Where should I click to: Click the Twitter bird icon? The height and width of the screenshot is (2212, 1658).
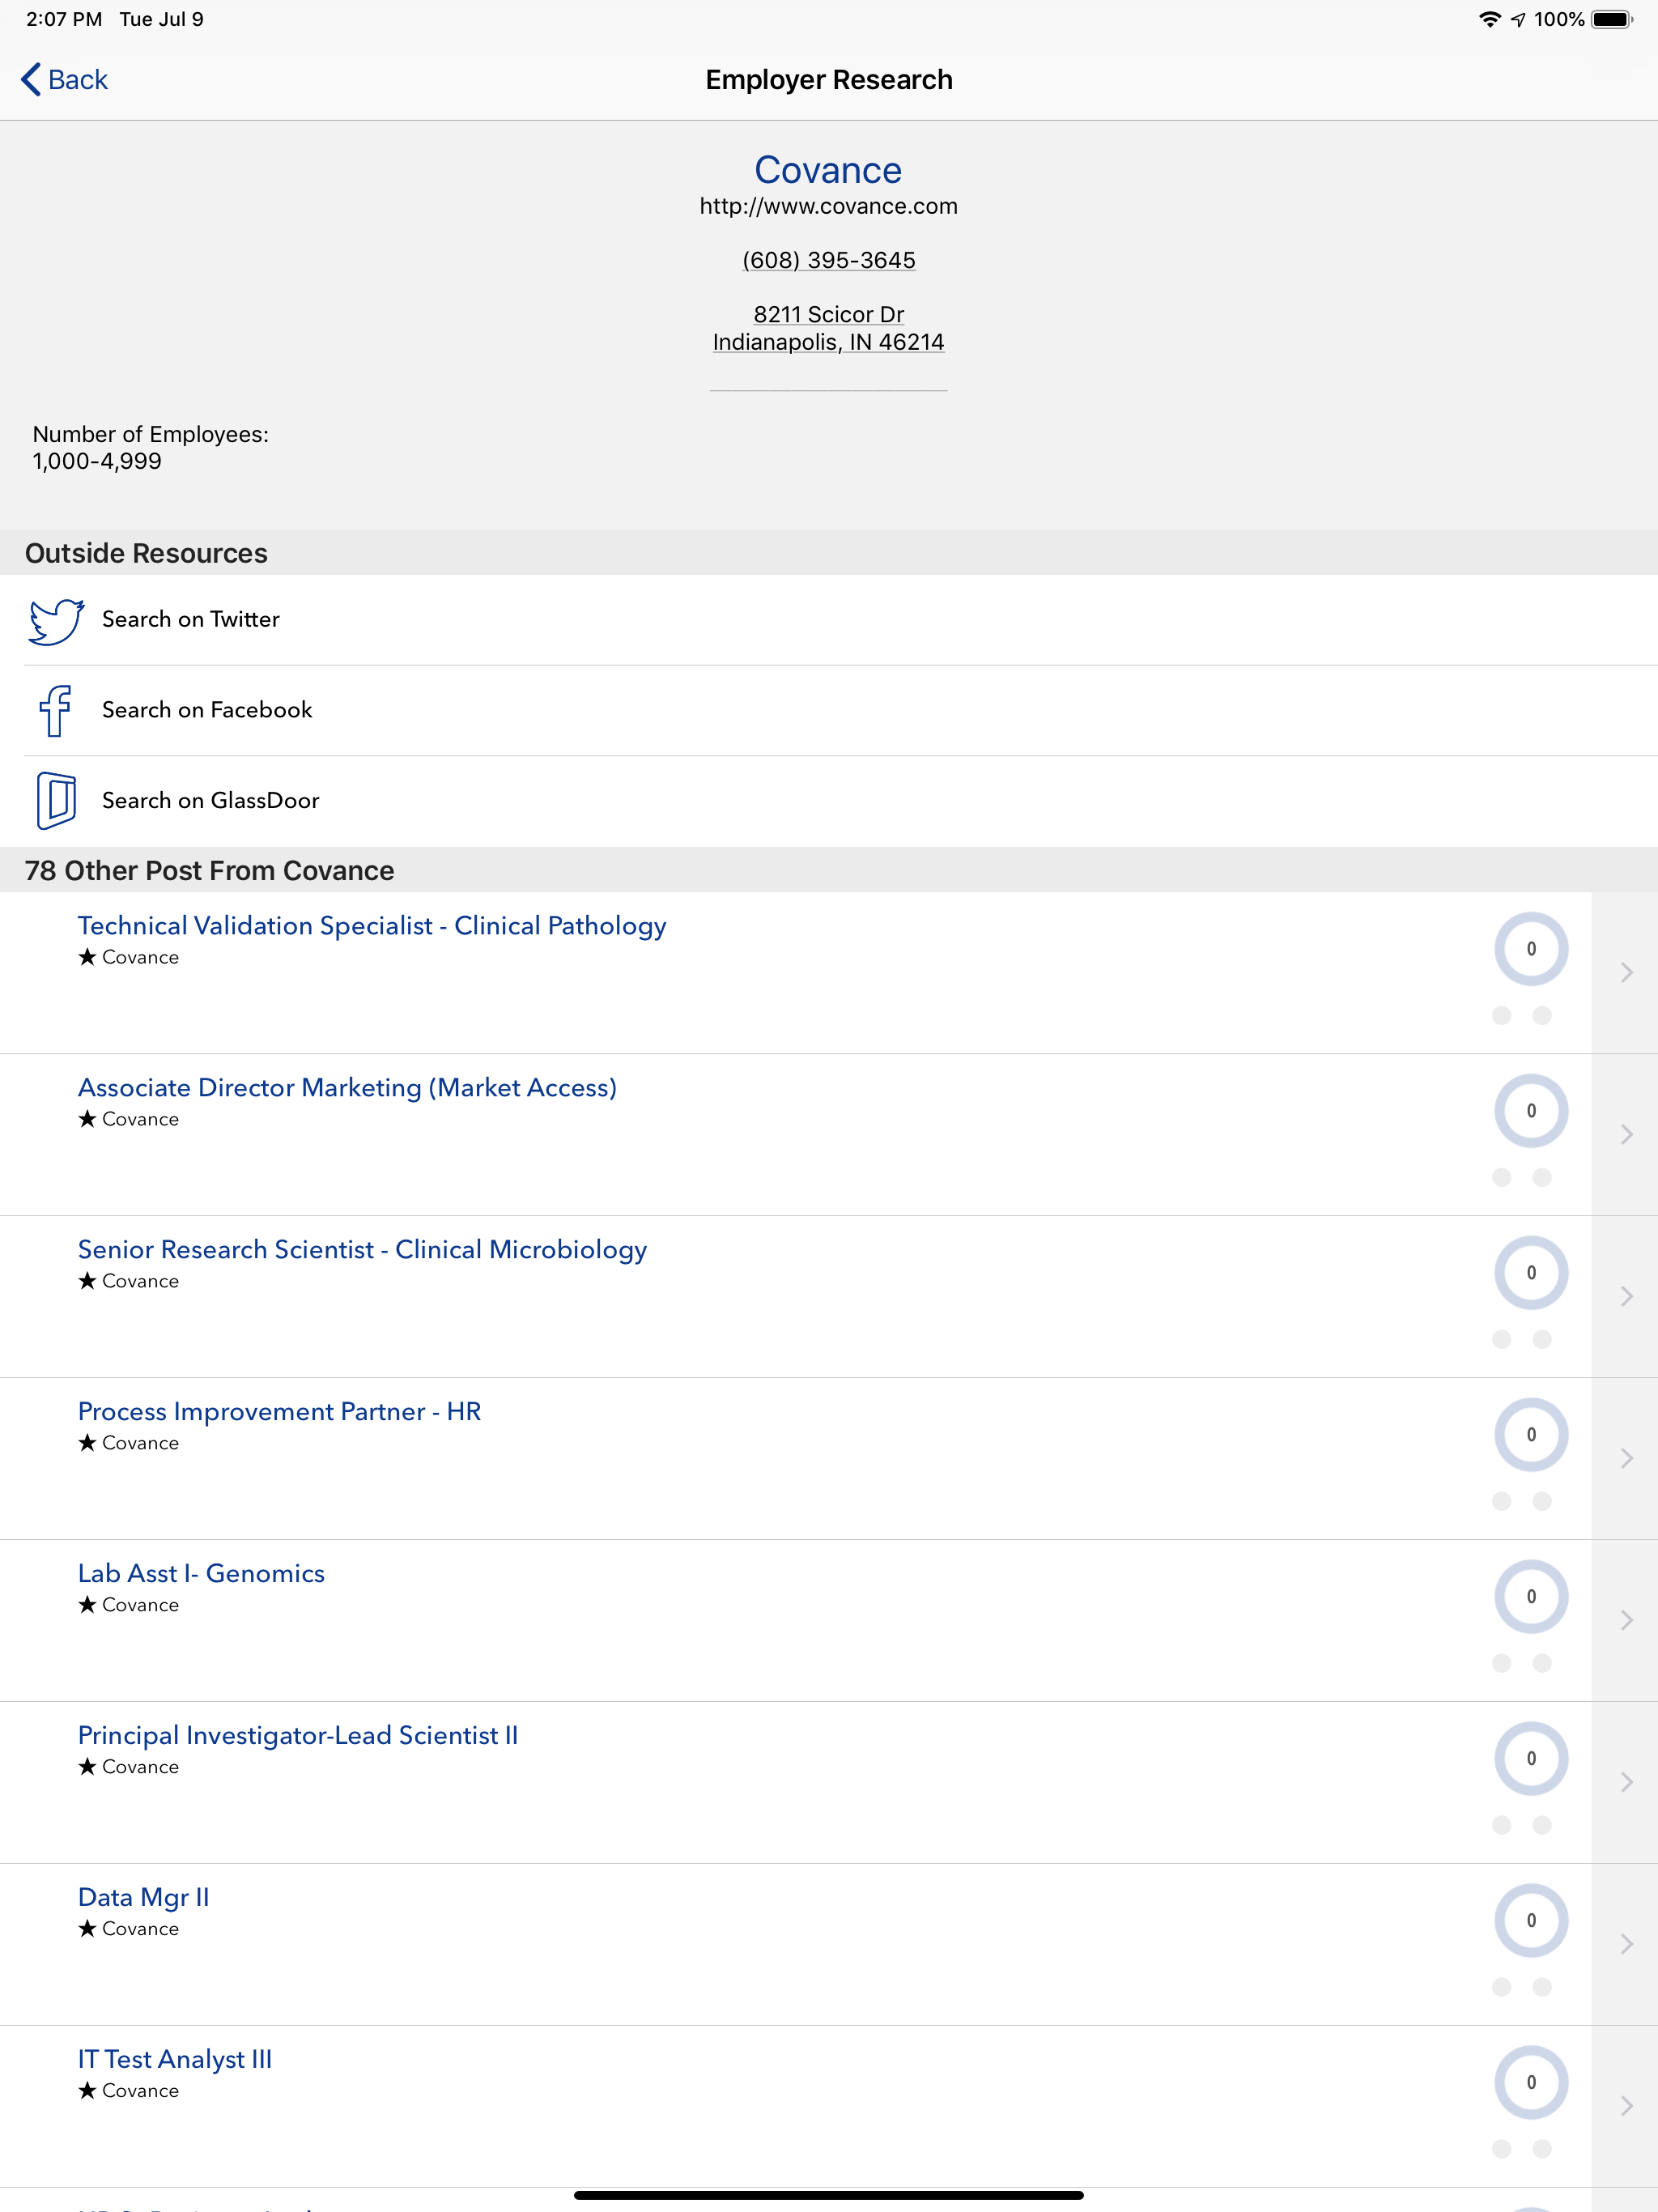(x=56, y=621)
